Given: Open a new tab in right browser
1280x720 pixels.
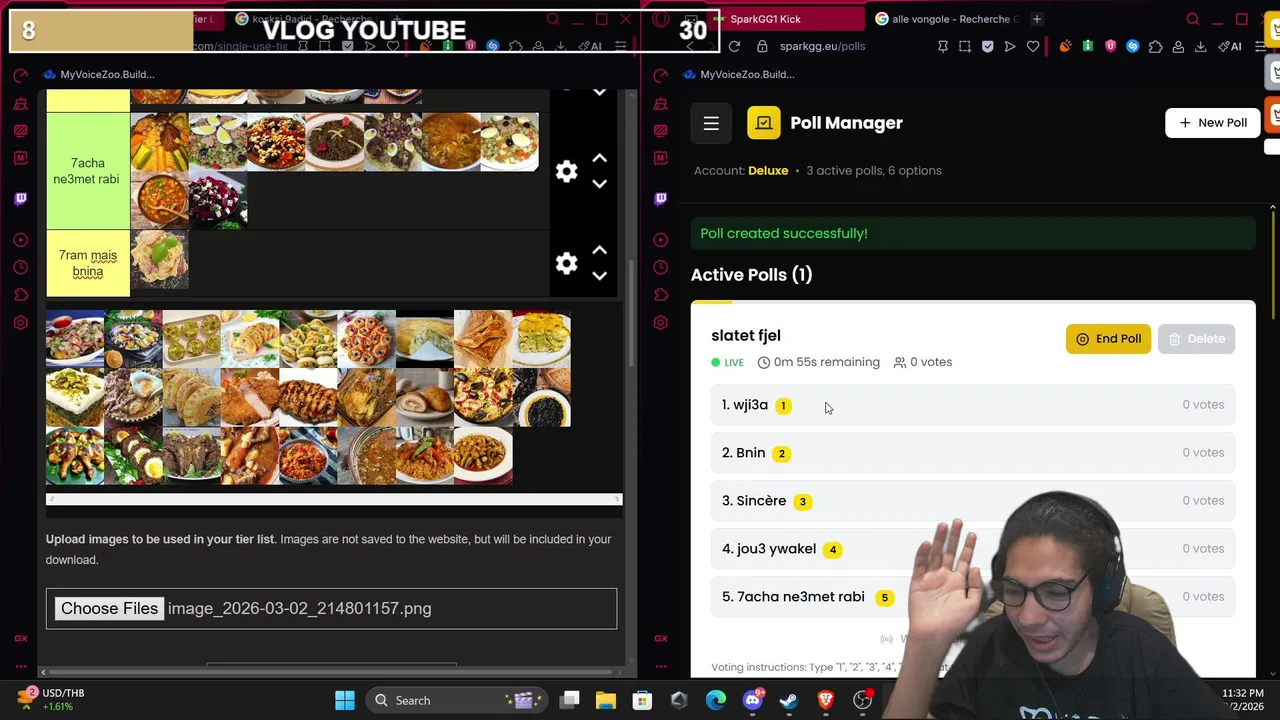Looking at the screenshot, I should pyautogui.click(x=1037, y=19).
